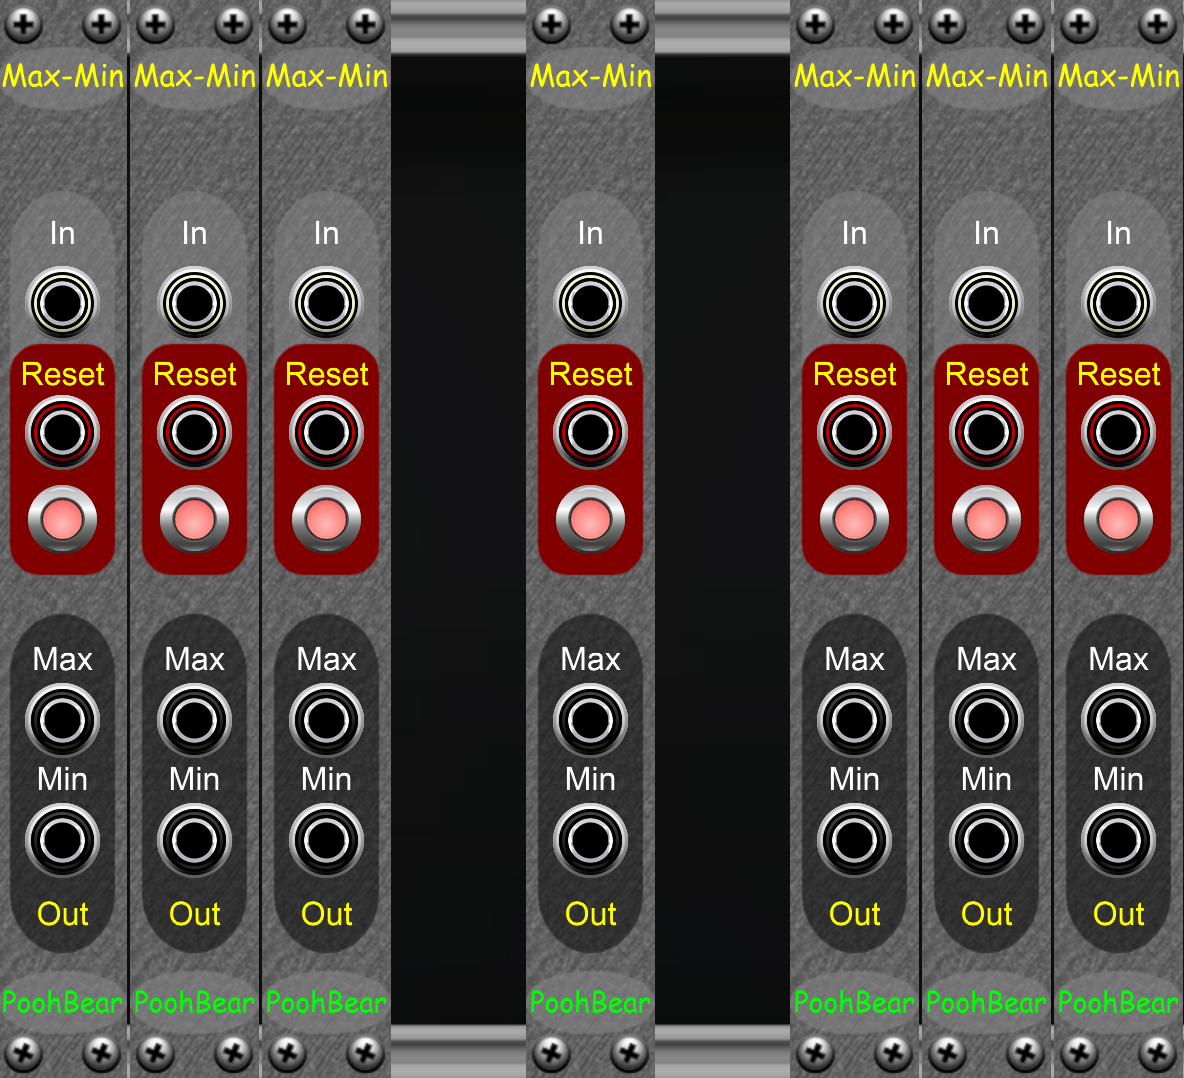
Task: Click the In jack on the rightmost Max-Min module
Action: click(1118, 298)
